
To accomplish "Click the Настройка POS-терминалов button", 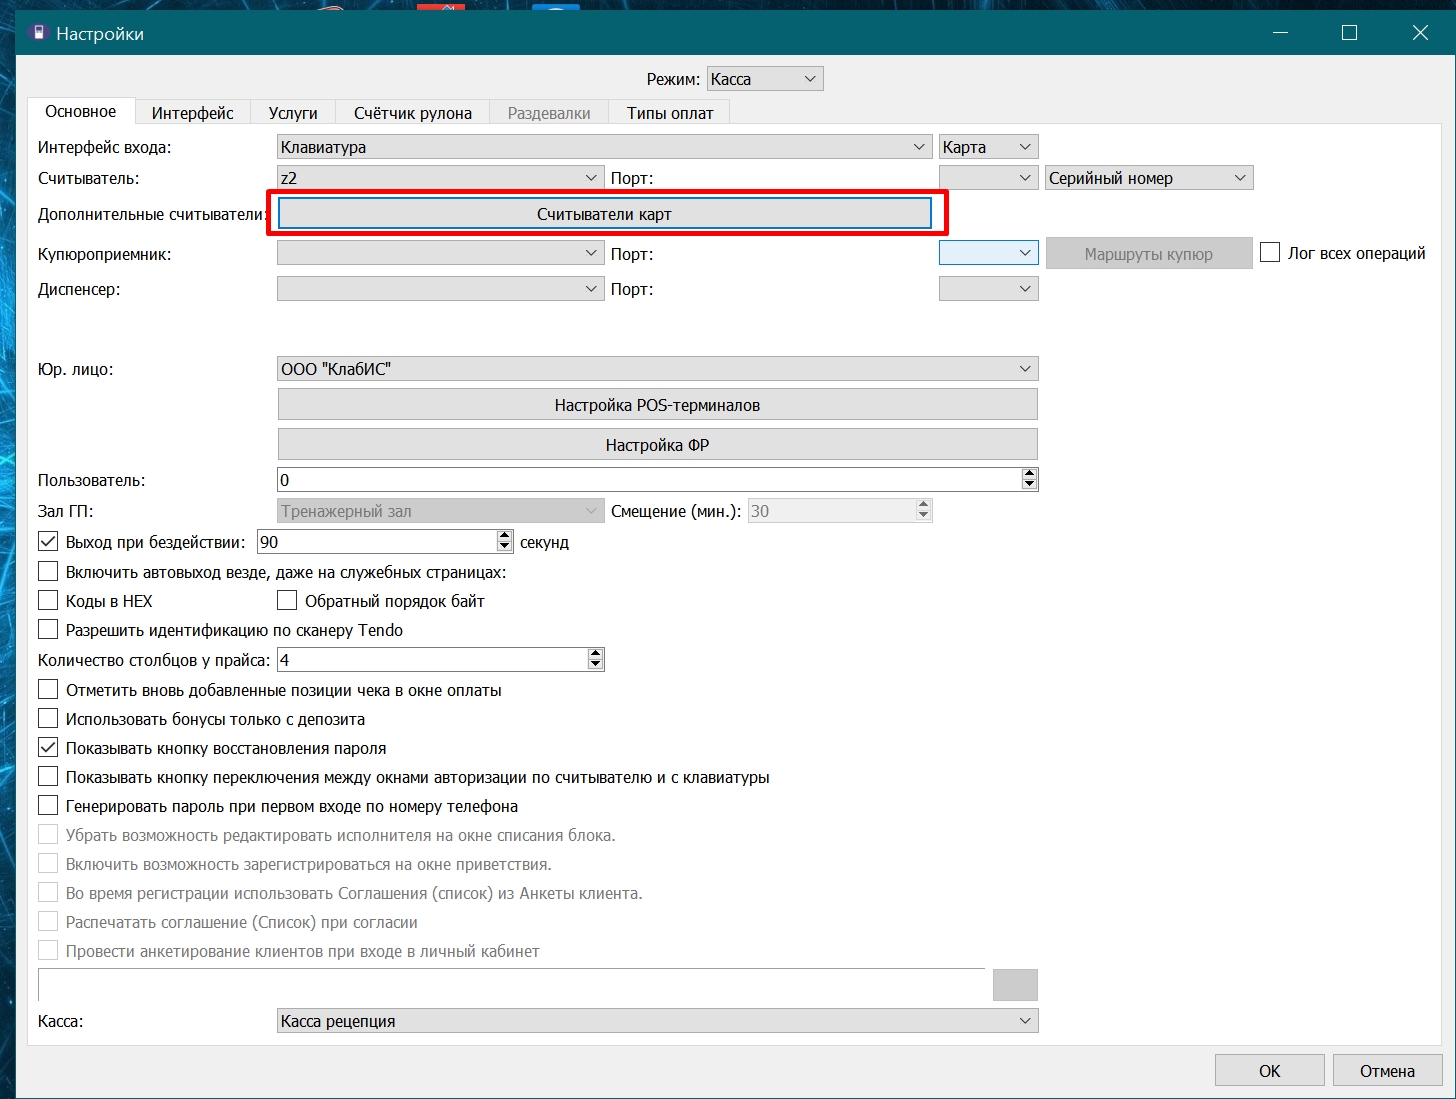I will (x=657, y=405).
